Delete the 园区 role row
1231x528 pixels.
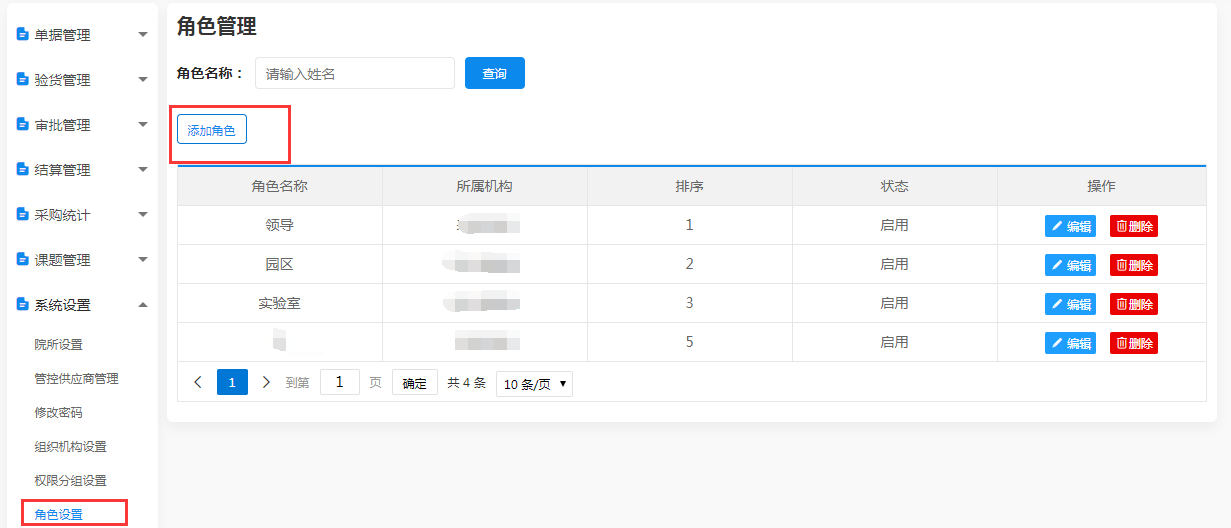coord(1133,265)
